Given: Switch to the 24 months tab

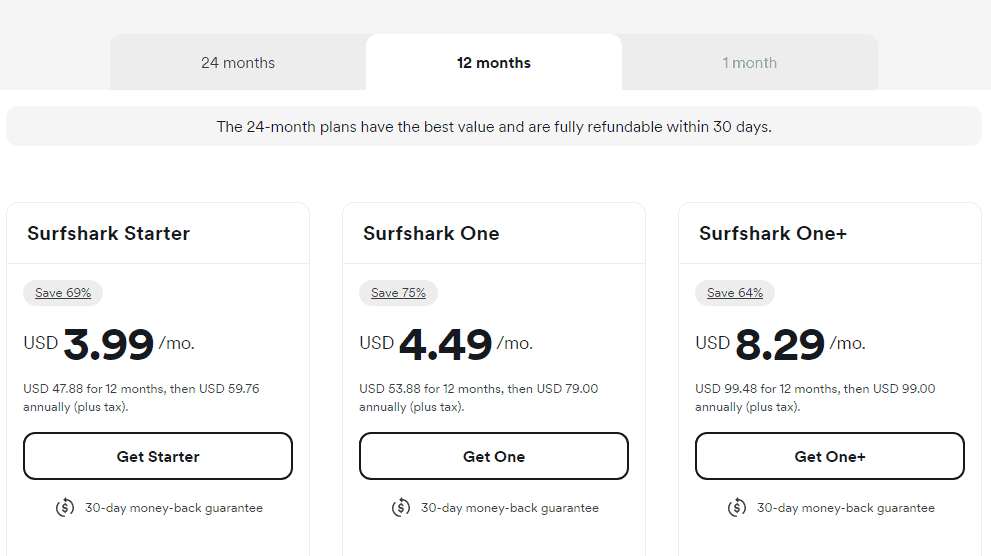Looking at the screenshot, I should 238,63.
